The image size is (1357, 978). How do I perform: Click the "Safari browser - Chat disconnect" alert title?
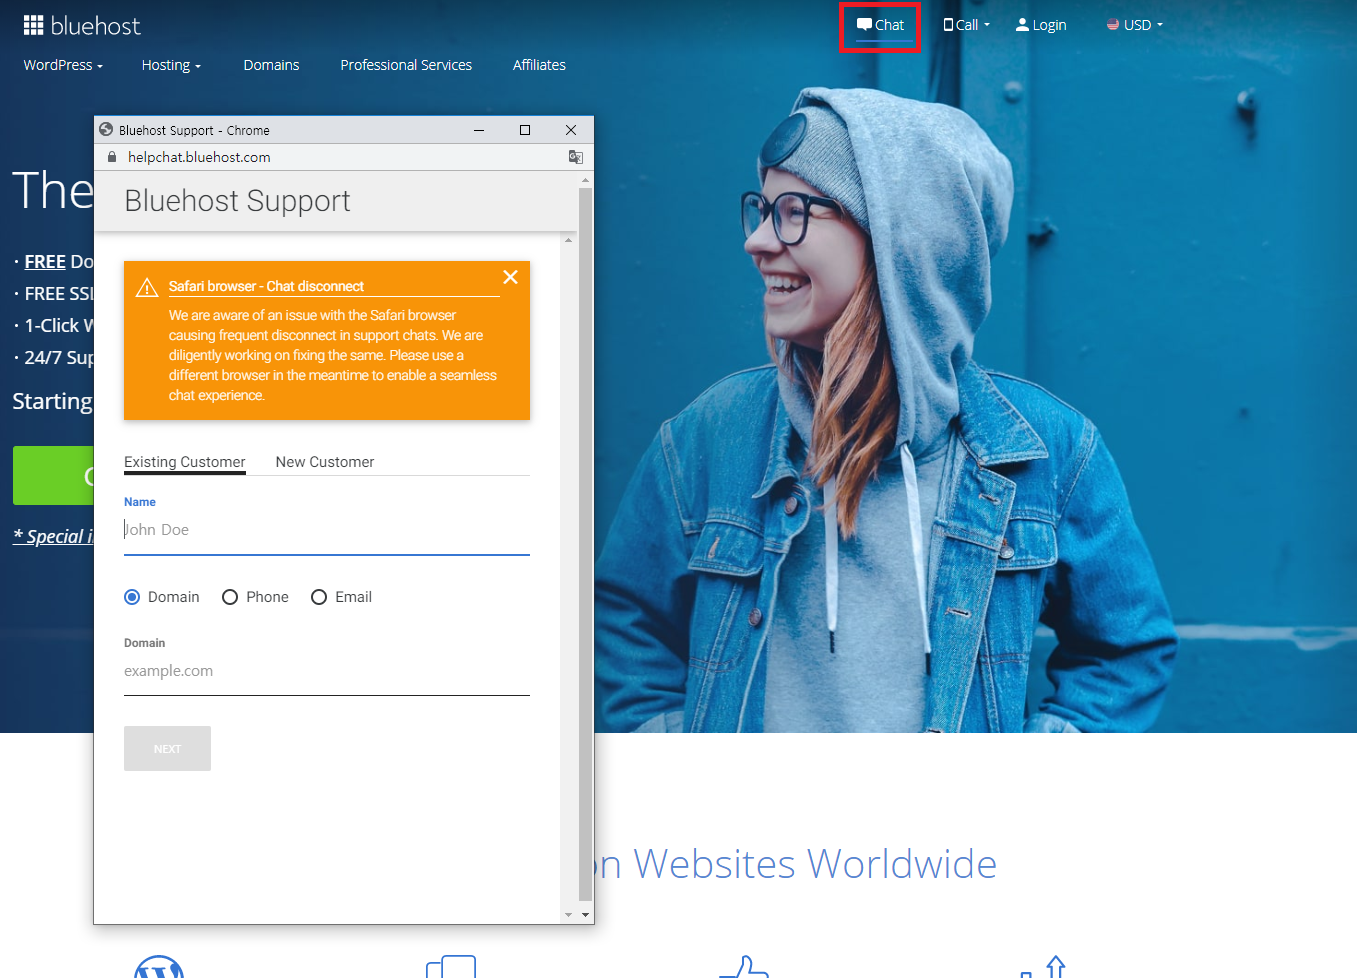click(x=266, y=286)
